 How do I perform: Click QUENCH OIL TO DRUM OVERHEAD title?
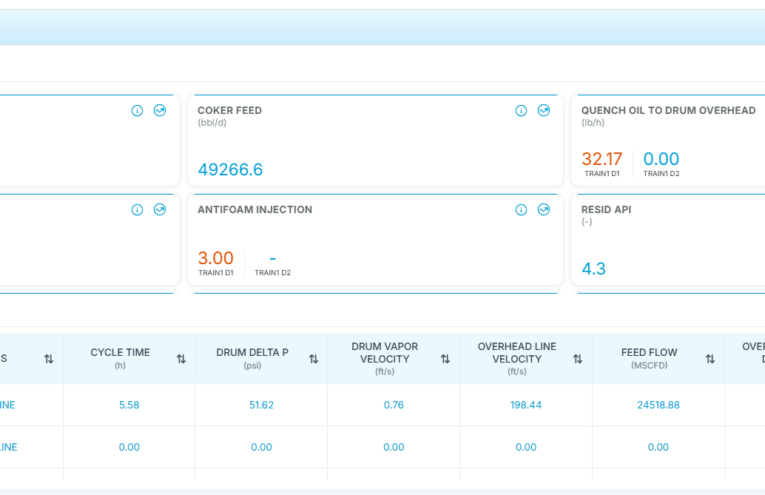coord(668,111)
